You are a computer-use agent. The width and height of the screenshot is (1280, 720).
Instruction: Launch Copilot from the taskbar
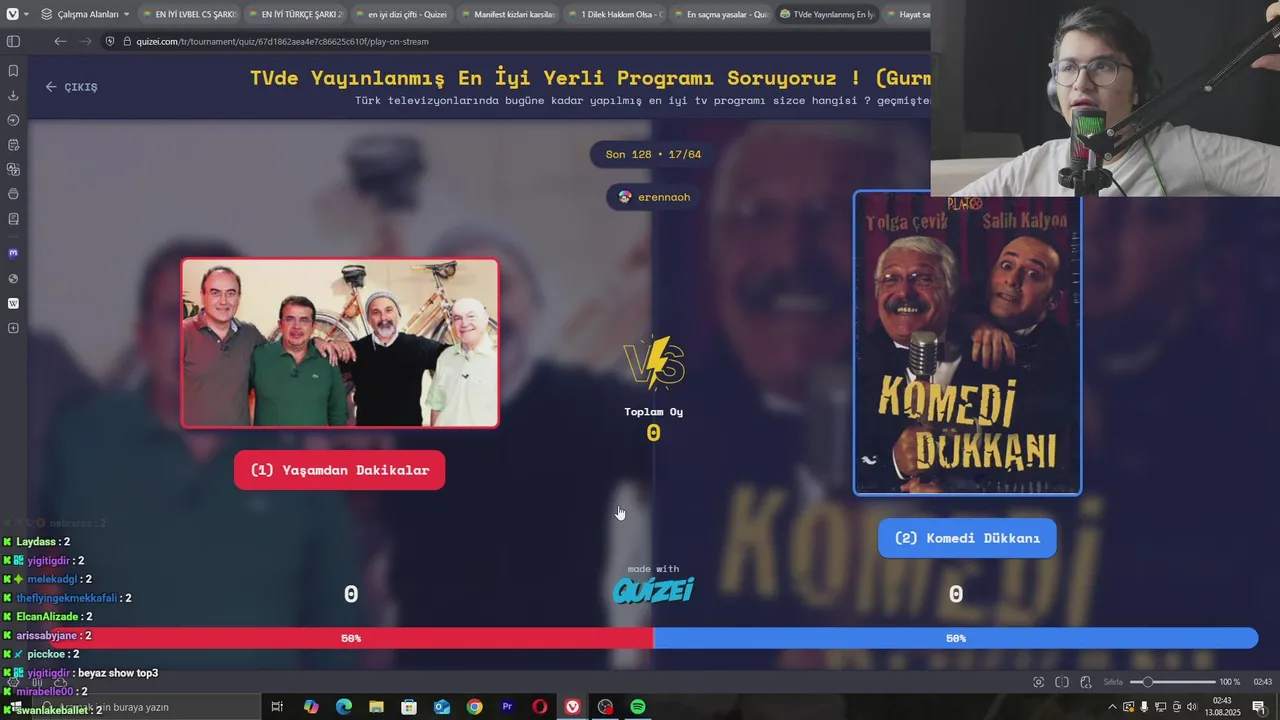(311, 707)
